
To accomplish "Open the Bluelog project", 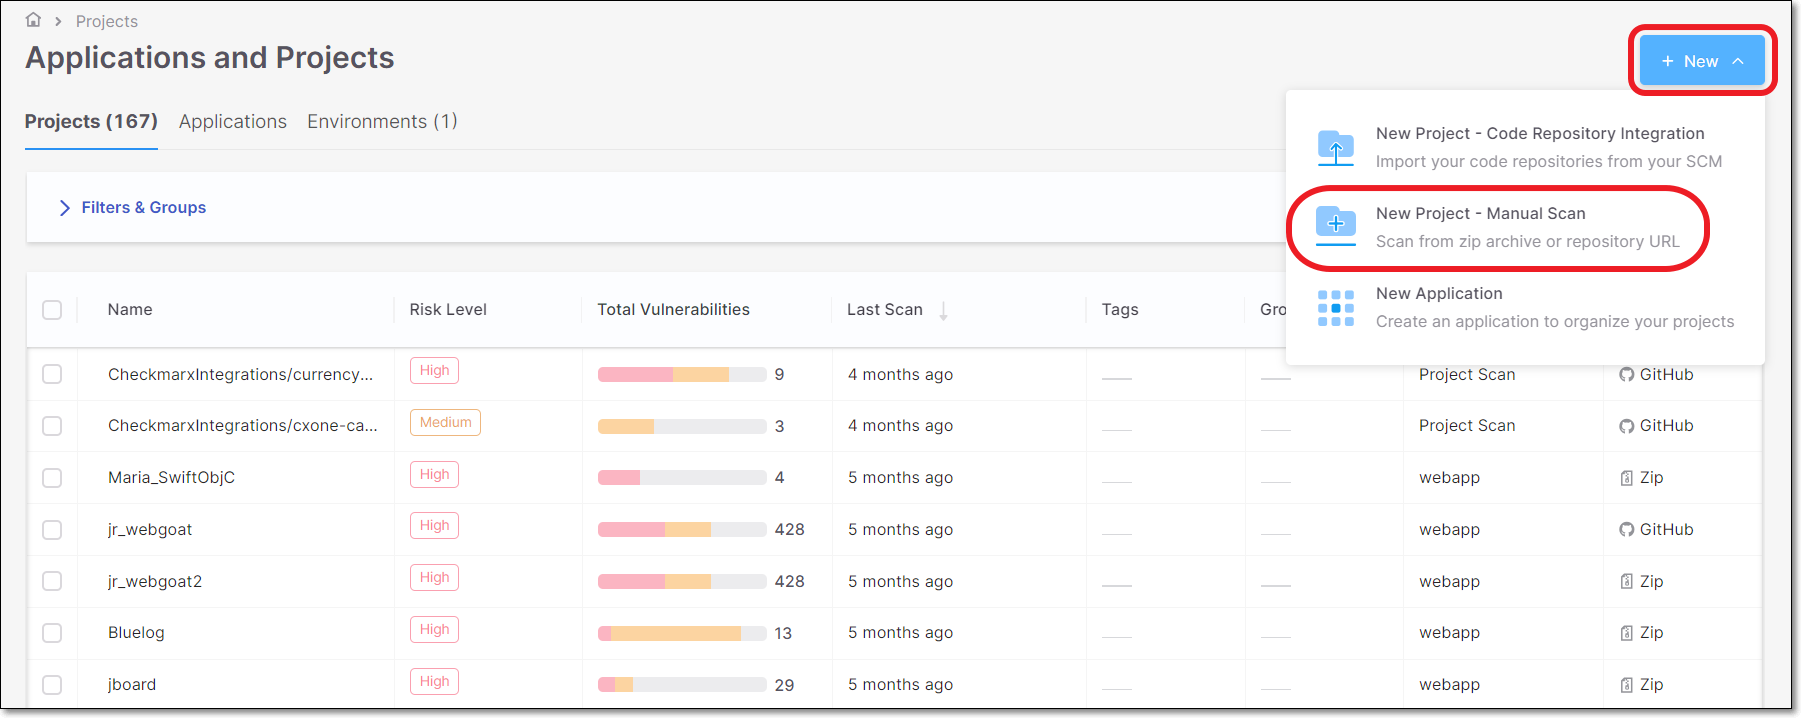I will [x=136, y=632].
